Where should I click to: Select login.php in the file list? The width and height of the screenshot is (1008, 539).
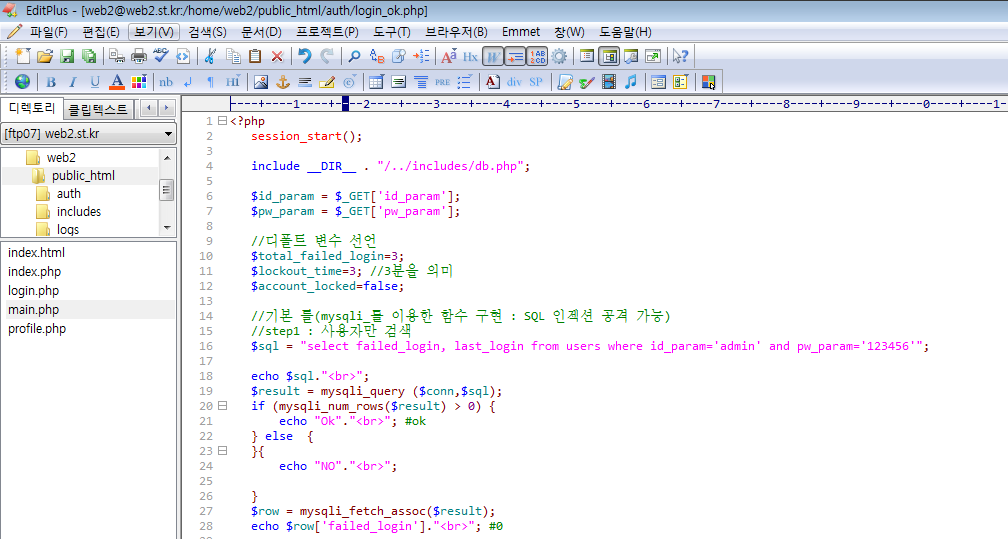tap(33, 291)
